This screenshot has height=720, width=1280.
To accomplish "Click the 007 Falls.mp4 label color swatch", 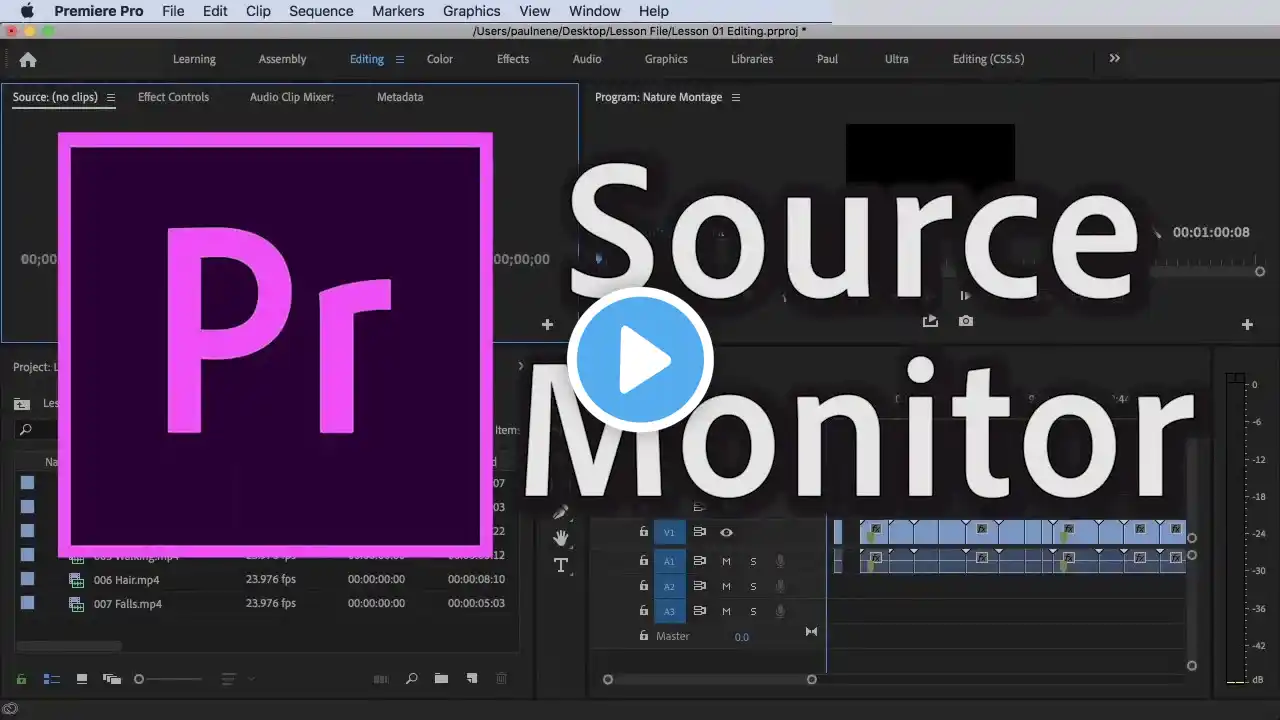I will click(x=27, y=603).
